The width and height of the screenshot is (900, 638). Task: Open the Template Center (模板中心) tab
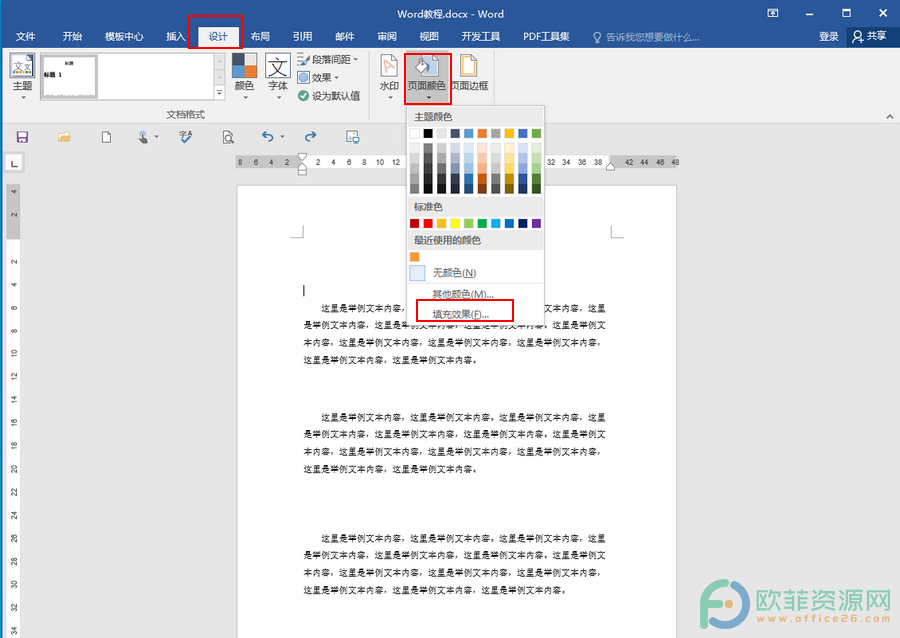[124, 37]
